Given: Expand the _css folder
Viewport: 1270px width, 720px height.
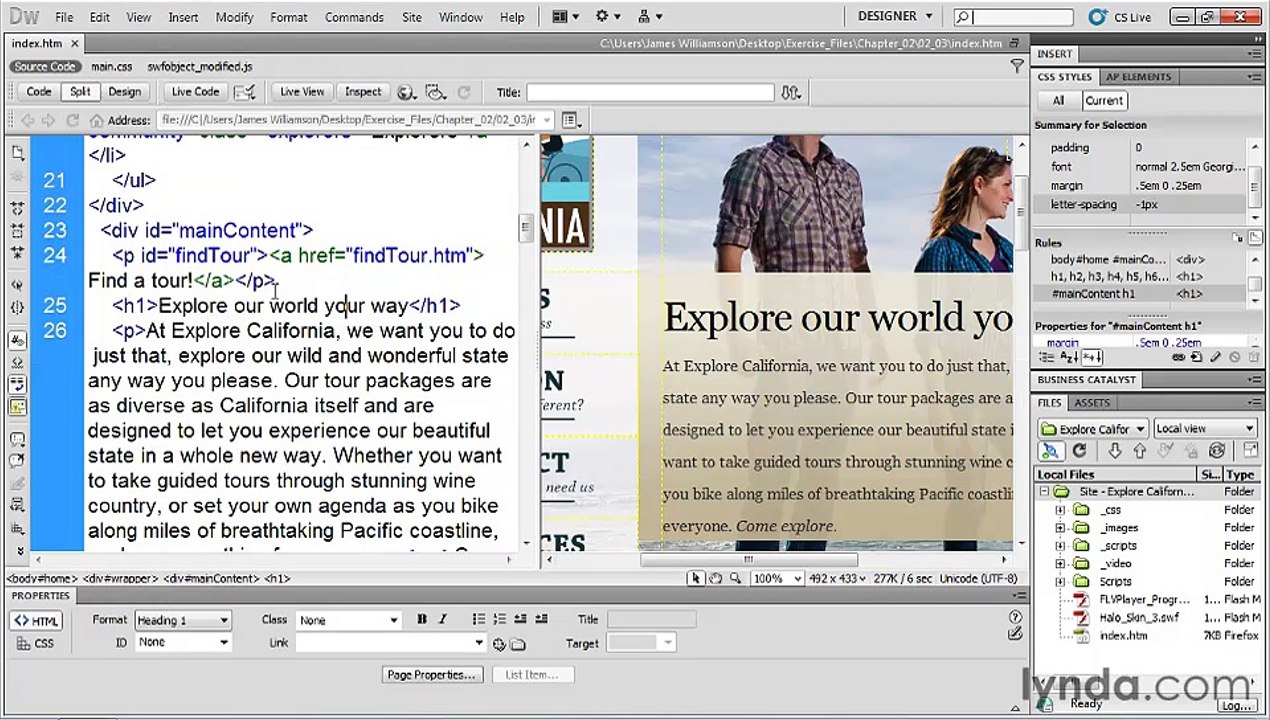Looking at the screenshot, I should 1059,510.
